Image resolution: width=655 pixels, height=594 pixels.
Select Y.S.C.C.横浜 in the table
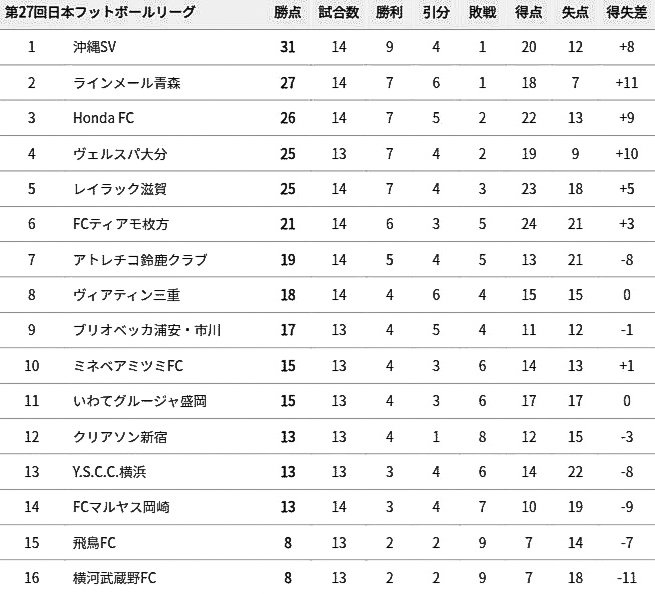click(109, 472)
